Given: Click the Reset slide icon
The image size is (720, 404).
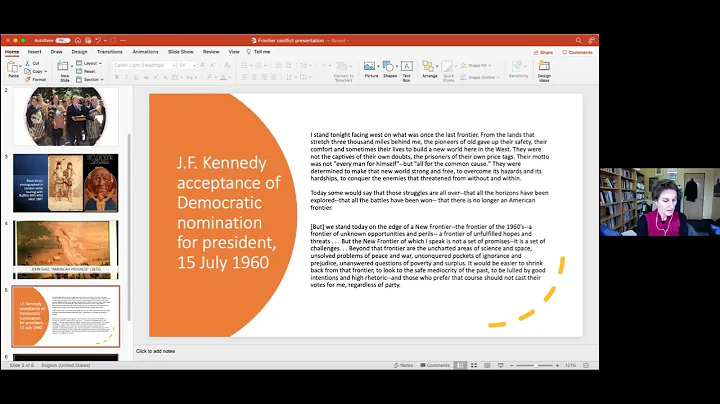Looking at the screenshot, I should [x=79, y=71].
